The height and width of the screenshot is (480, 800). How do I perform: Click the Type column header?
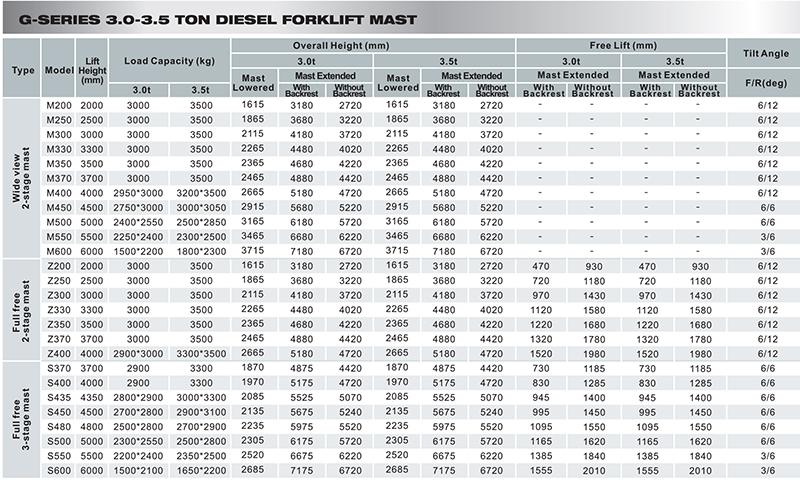click(x=22, y=70)
